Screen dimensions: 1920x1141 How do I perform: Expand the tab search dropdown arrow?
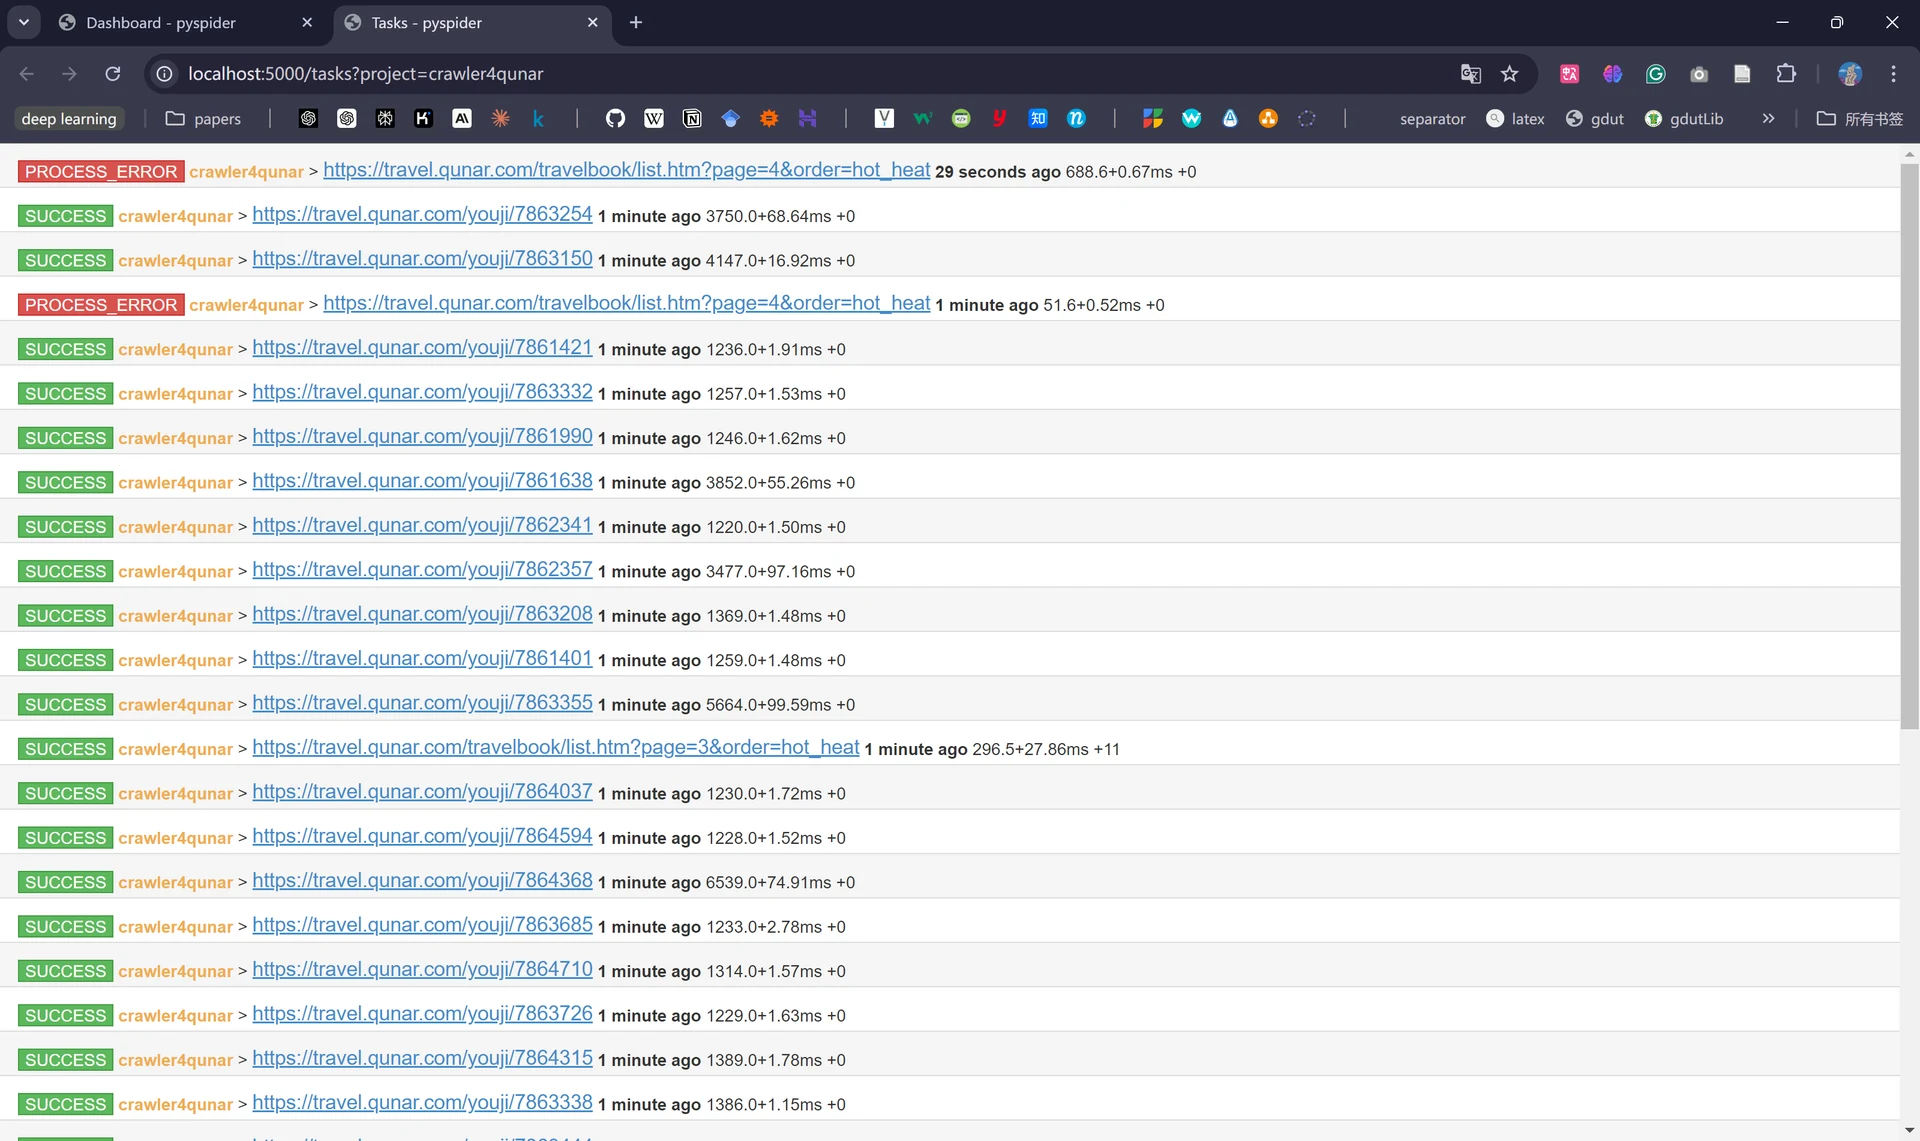pyautogui.click(x=24, y=22)
